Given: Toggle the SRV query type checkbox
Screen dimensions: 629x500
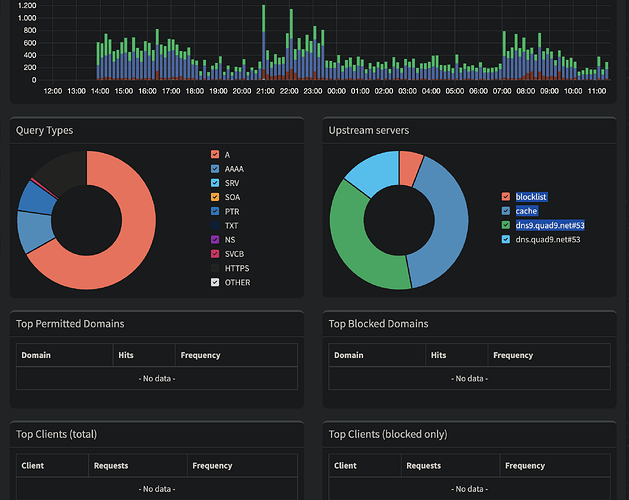Looking at the screenshot, I should 215,183.
